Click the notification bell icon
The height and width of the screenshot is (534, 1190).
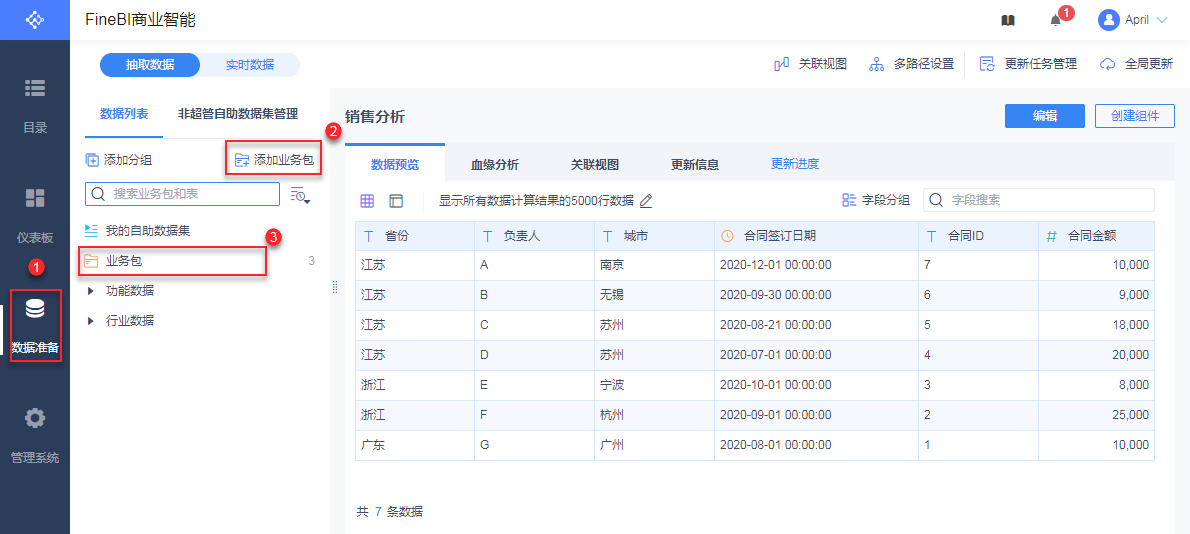[x=1055, y=20]
